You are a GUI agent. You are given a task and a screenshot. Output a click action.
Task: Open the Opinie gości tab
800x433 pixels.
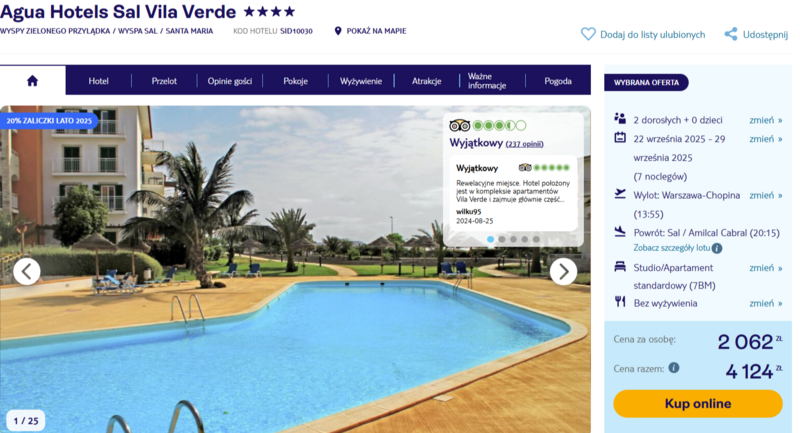click(230, 81)
